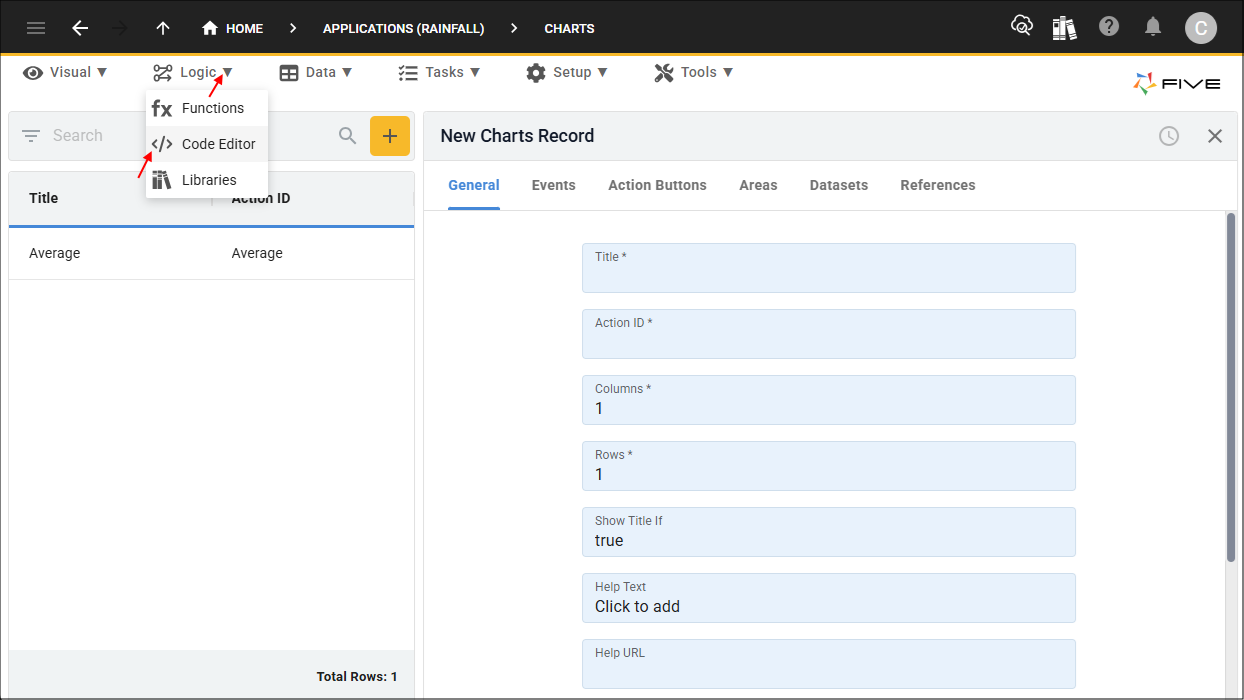
Task: Expand the Data menu
Action: coord(316,72)
